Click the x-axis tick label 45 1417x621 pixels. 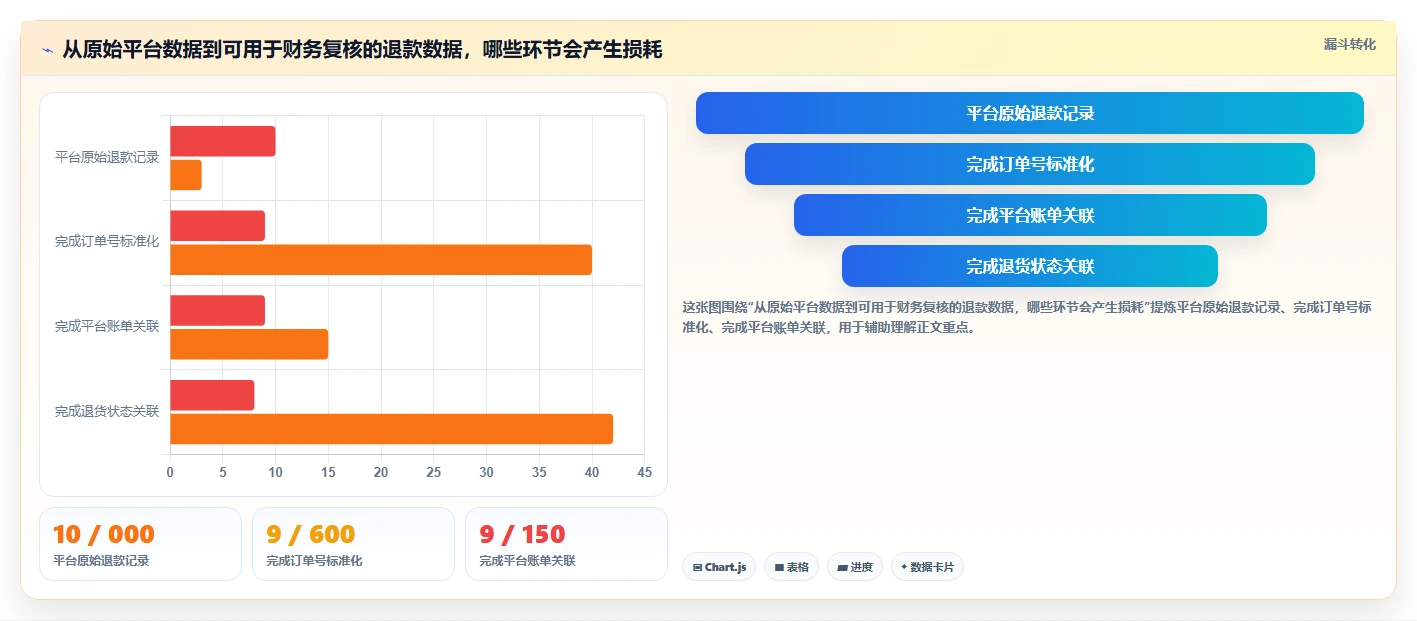pos(644,472)
